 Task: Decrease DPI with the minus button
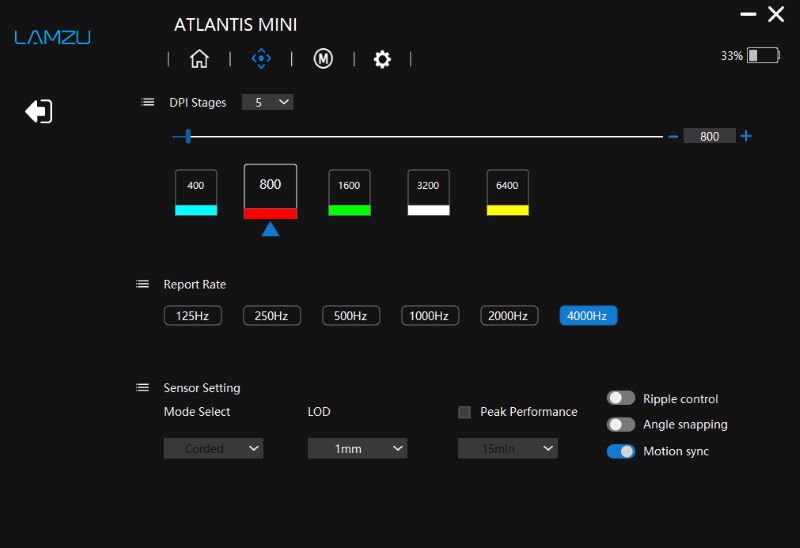(673, 136)
